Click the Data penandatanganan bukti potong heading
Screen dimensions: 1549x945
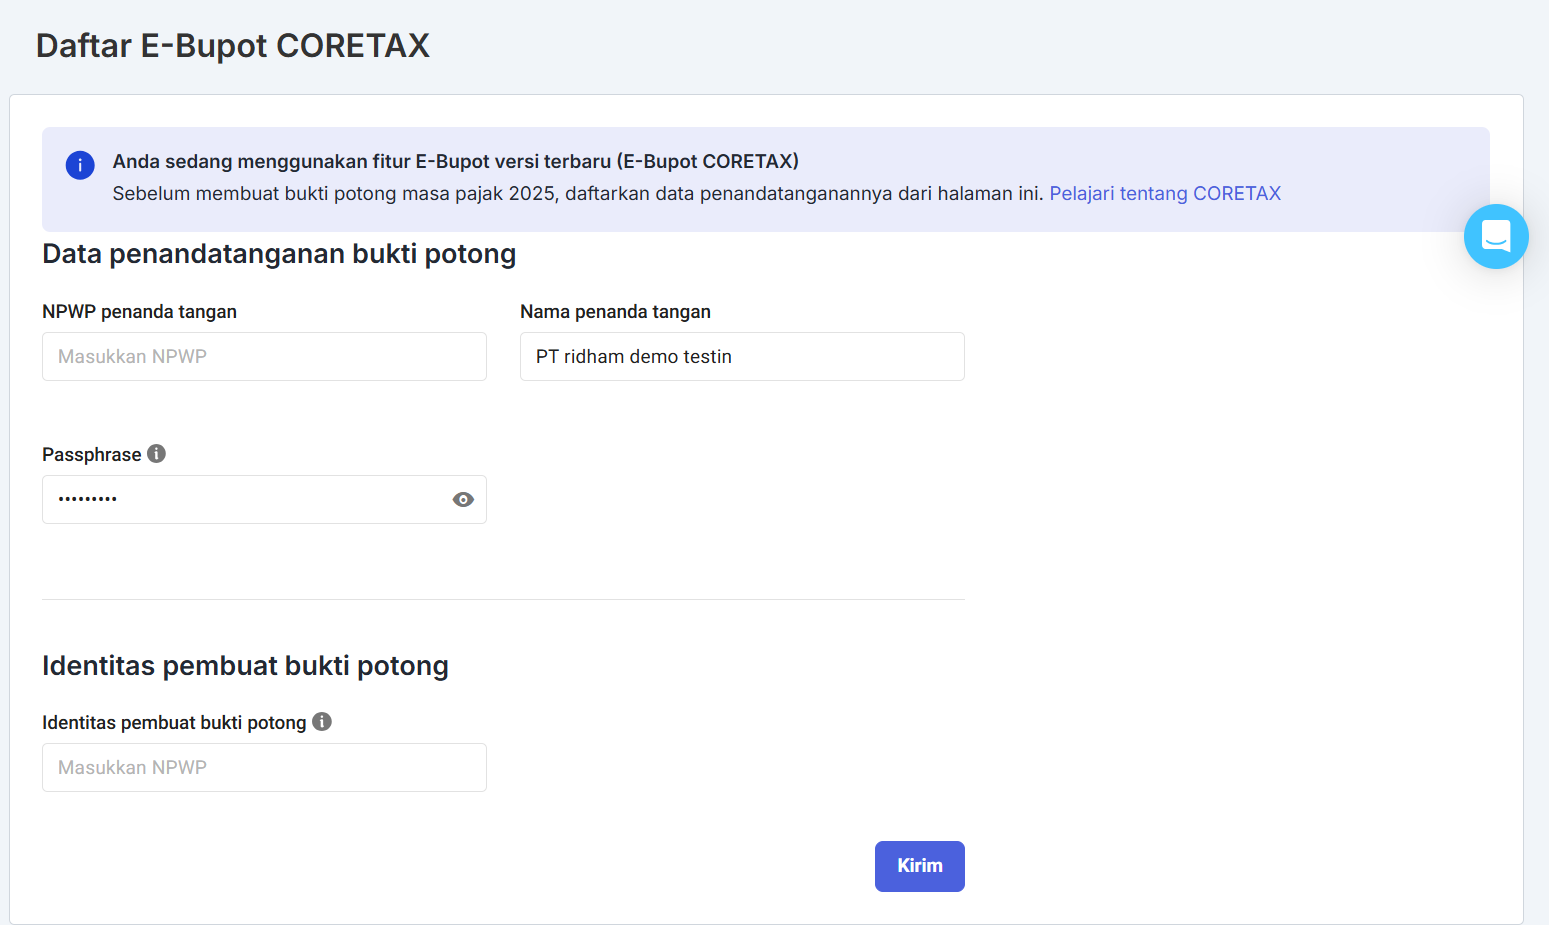tap(279, 254)
